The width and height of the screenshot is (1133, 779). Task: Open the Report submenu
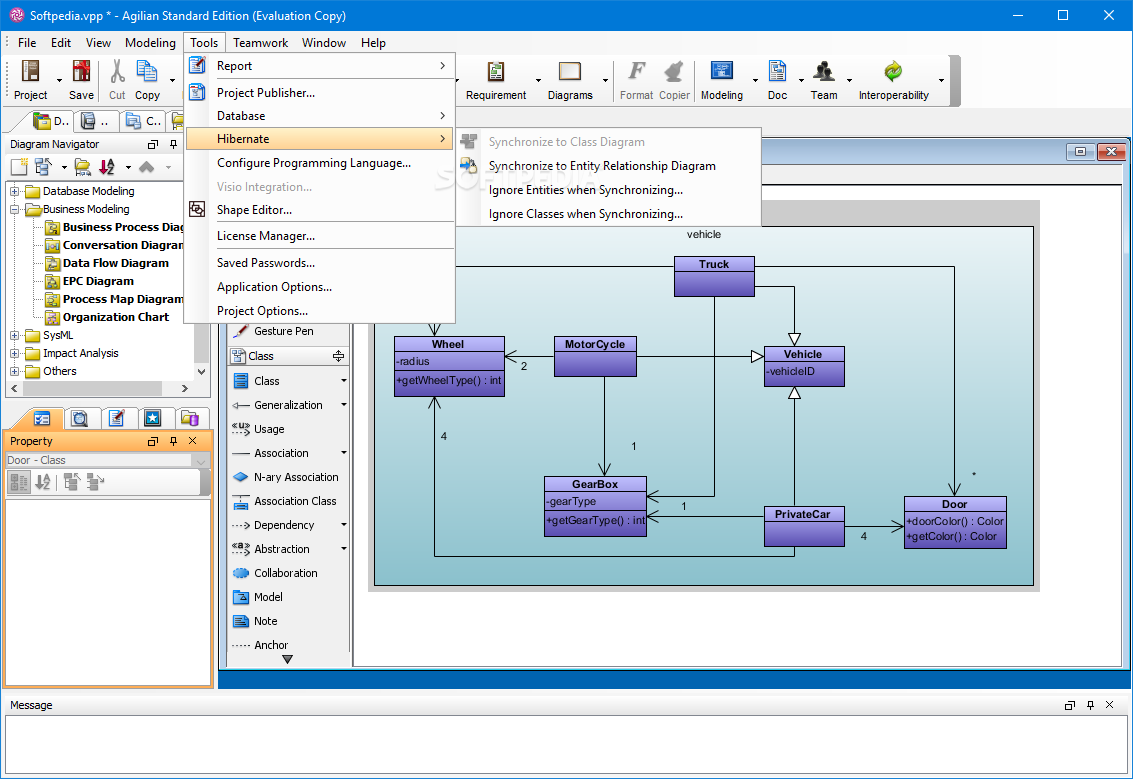(x=320, y=66)
